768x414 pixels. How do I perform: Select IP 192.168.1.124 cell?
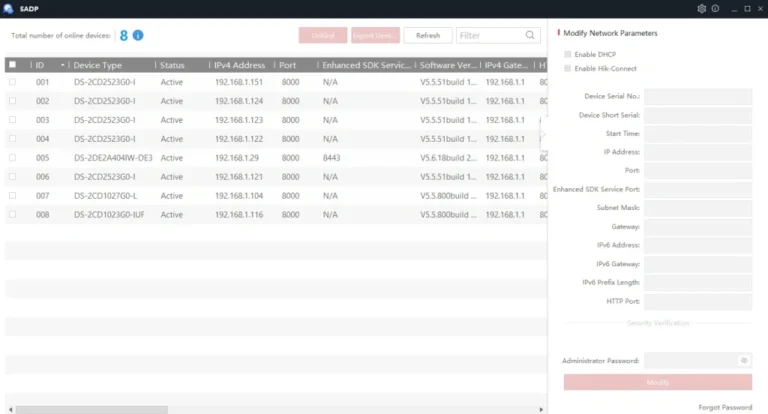click(x=239, y=101)
